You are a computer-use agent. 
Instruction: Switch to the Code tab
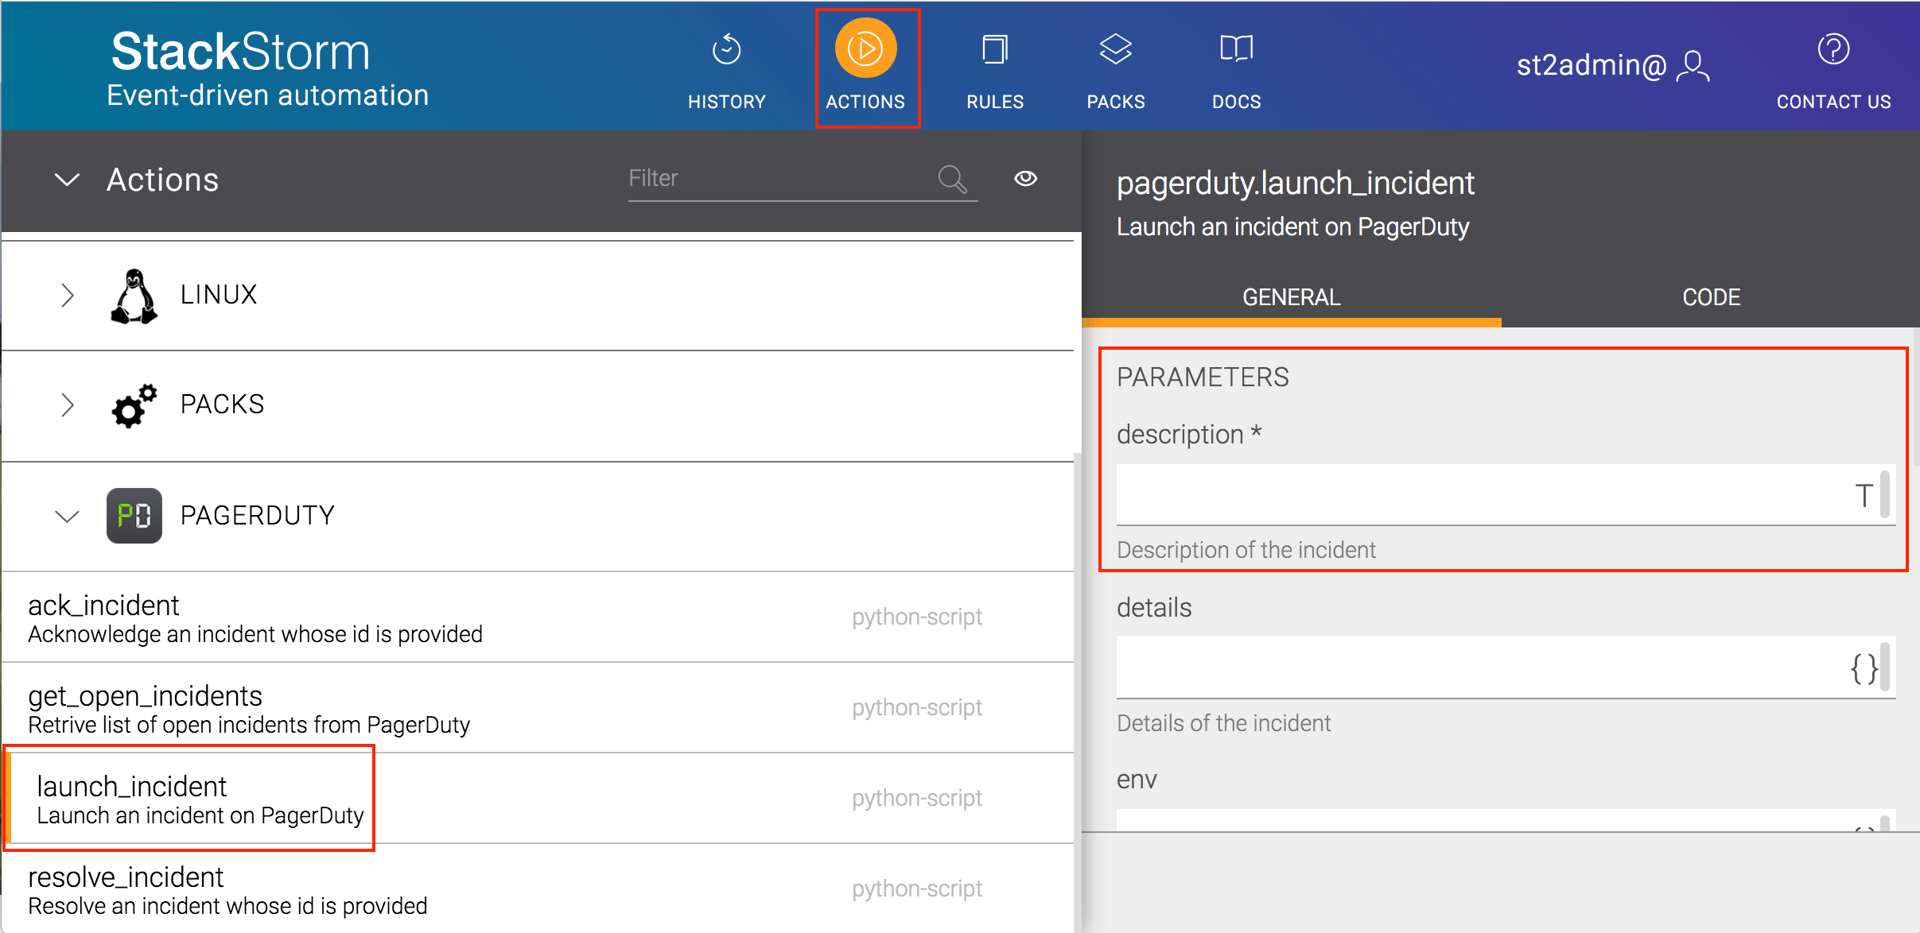[1710, 298]
